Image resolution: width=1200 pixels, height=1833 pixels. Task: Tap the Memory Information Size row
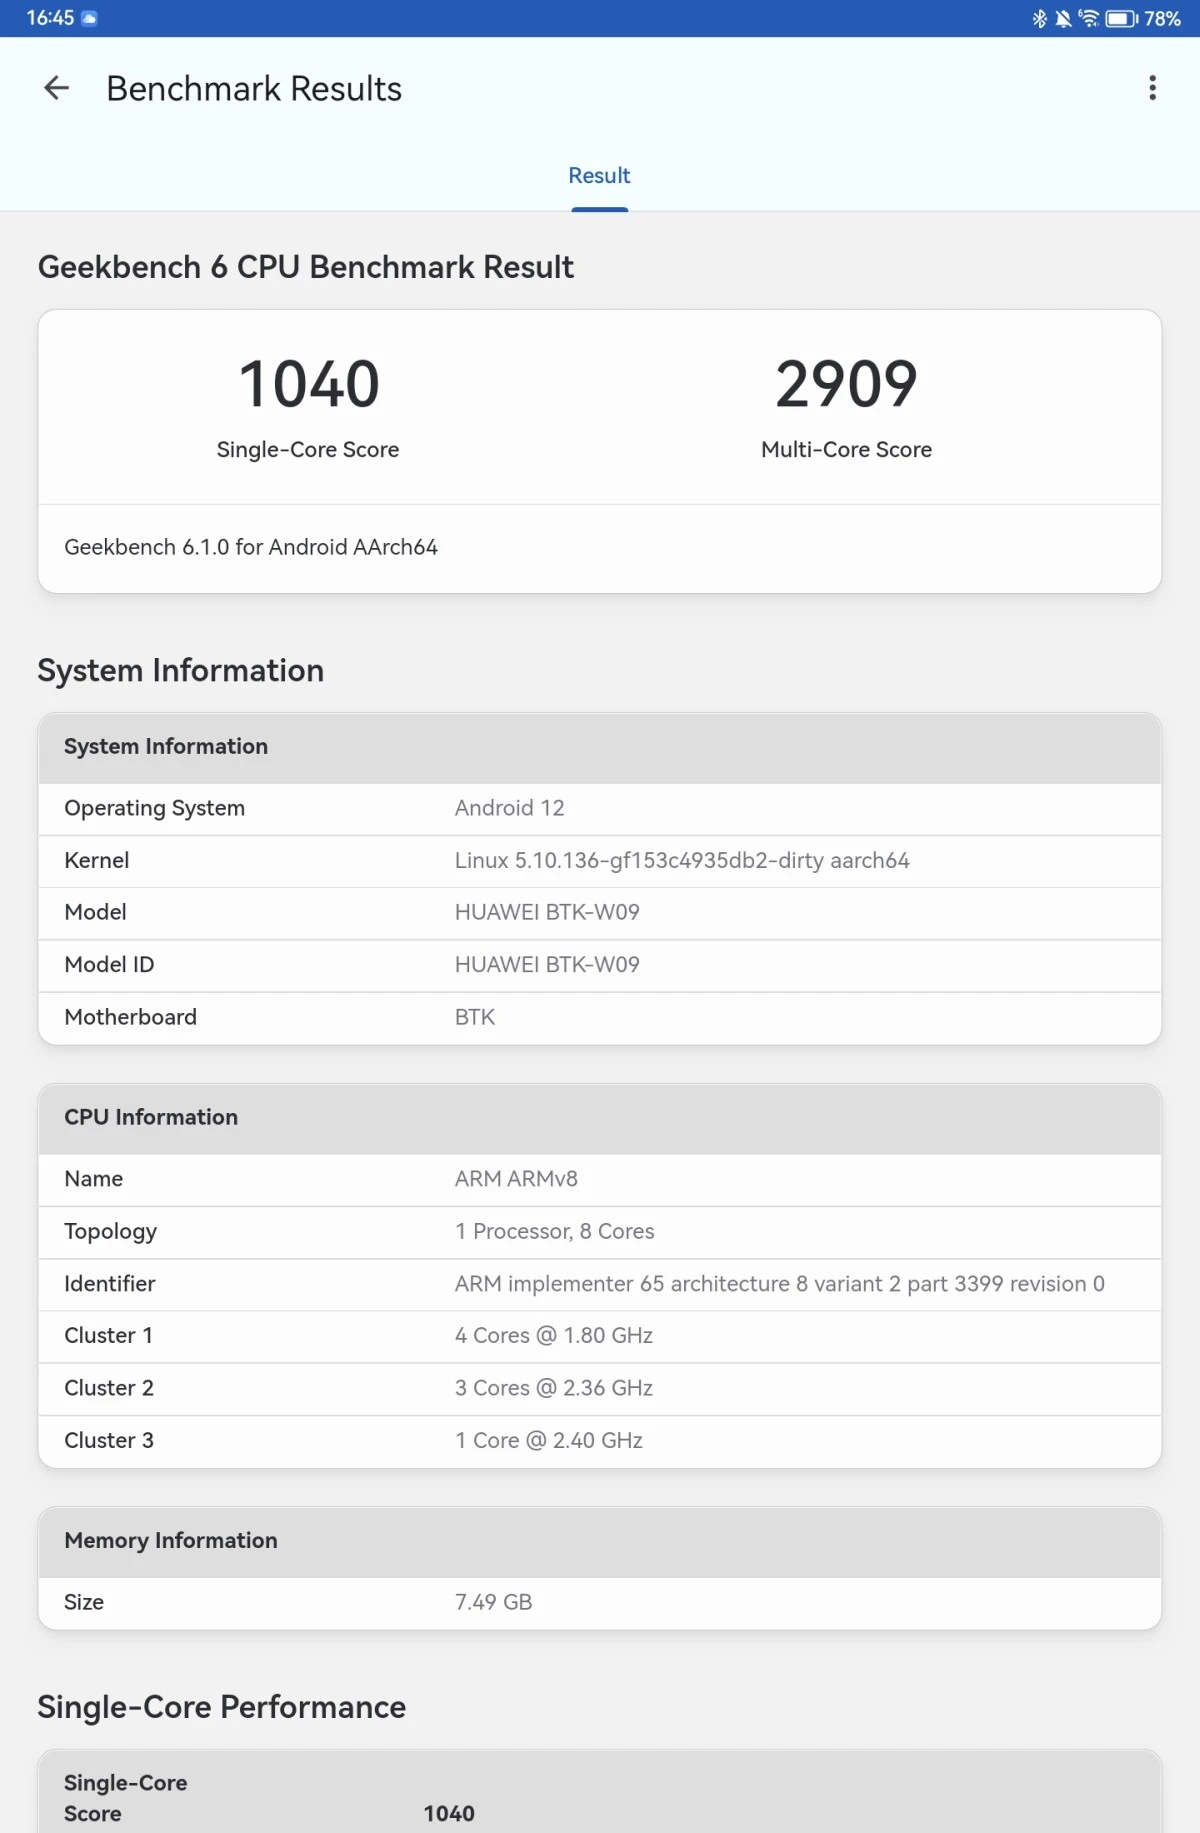click(x=600, y=1603)
